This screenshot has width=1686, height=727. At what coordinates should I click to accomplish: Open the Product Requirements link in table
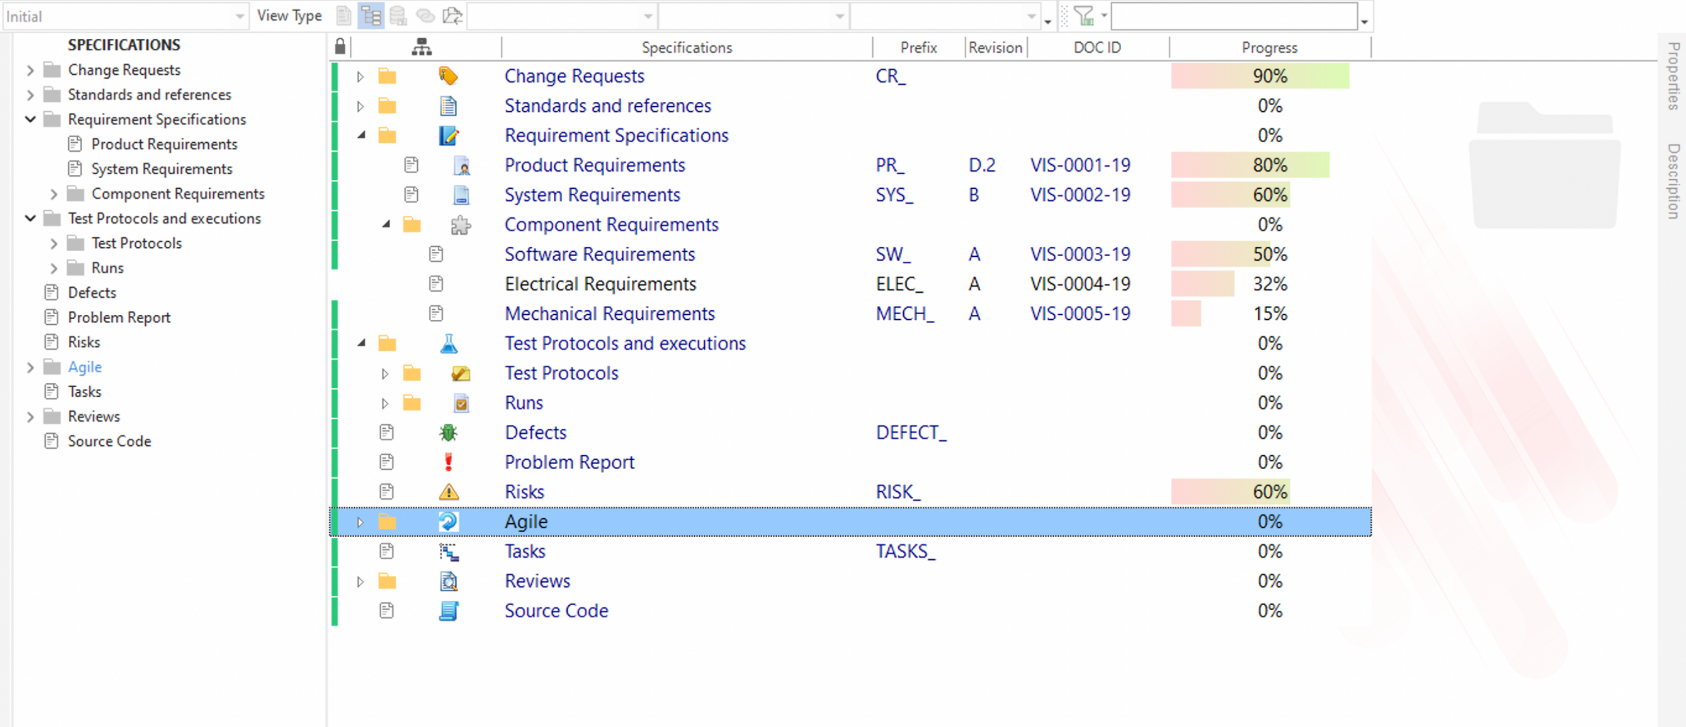(x=594, y=165)
